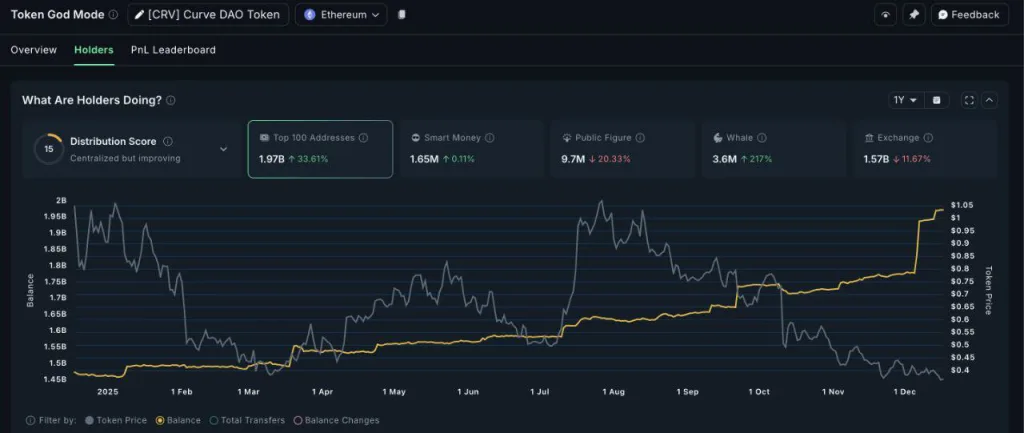
Task: Expand chart to fullscreen
Action: (968, 100)
